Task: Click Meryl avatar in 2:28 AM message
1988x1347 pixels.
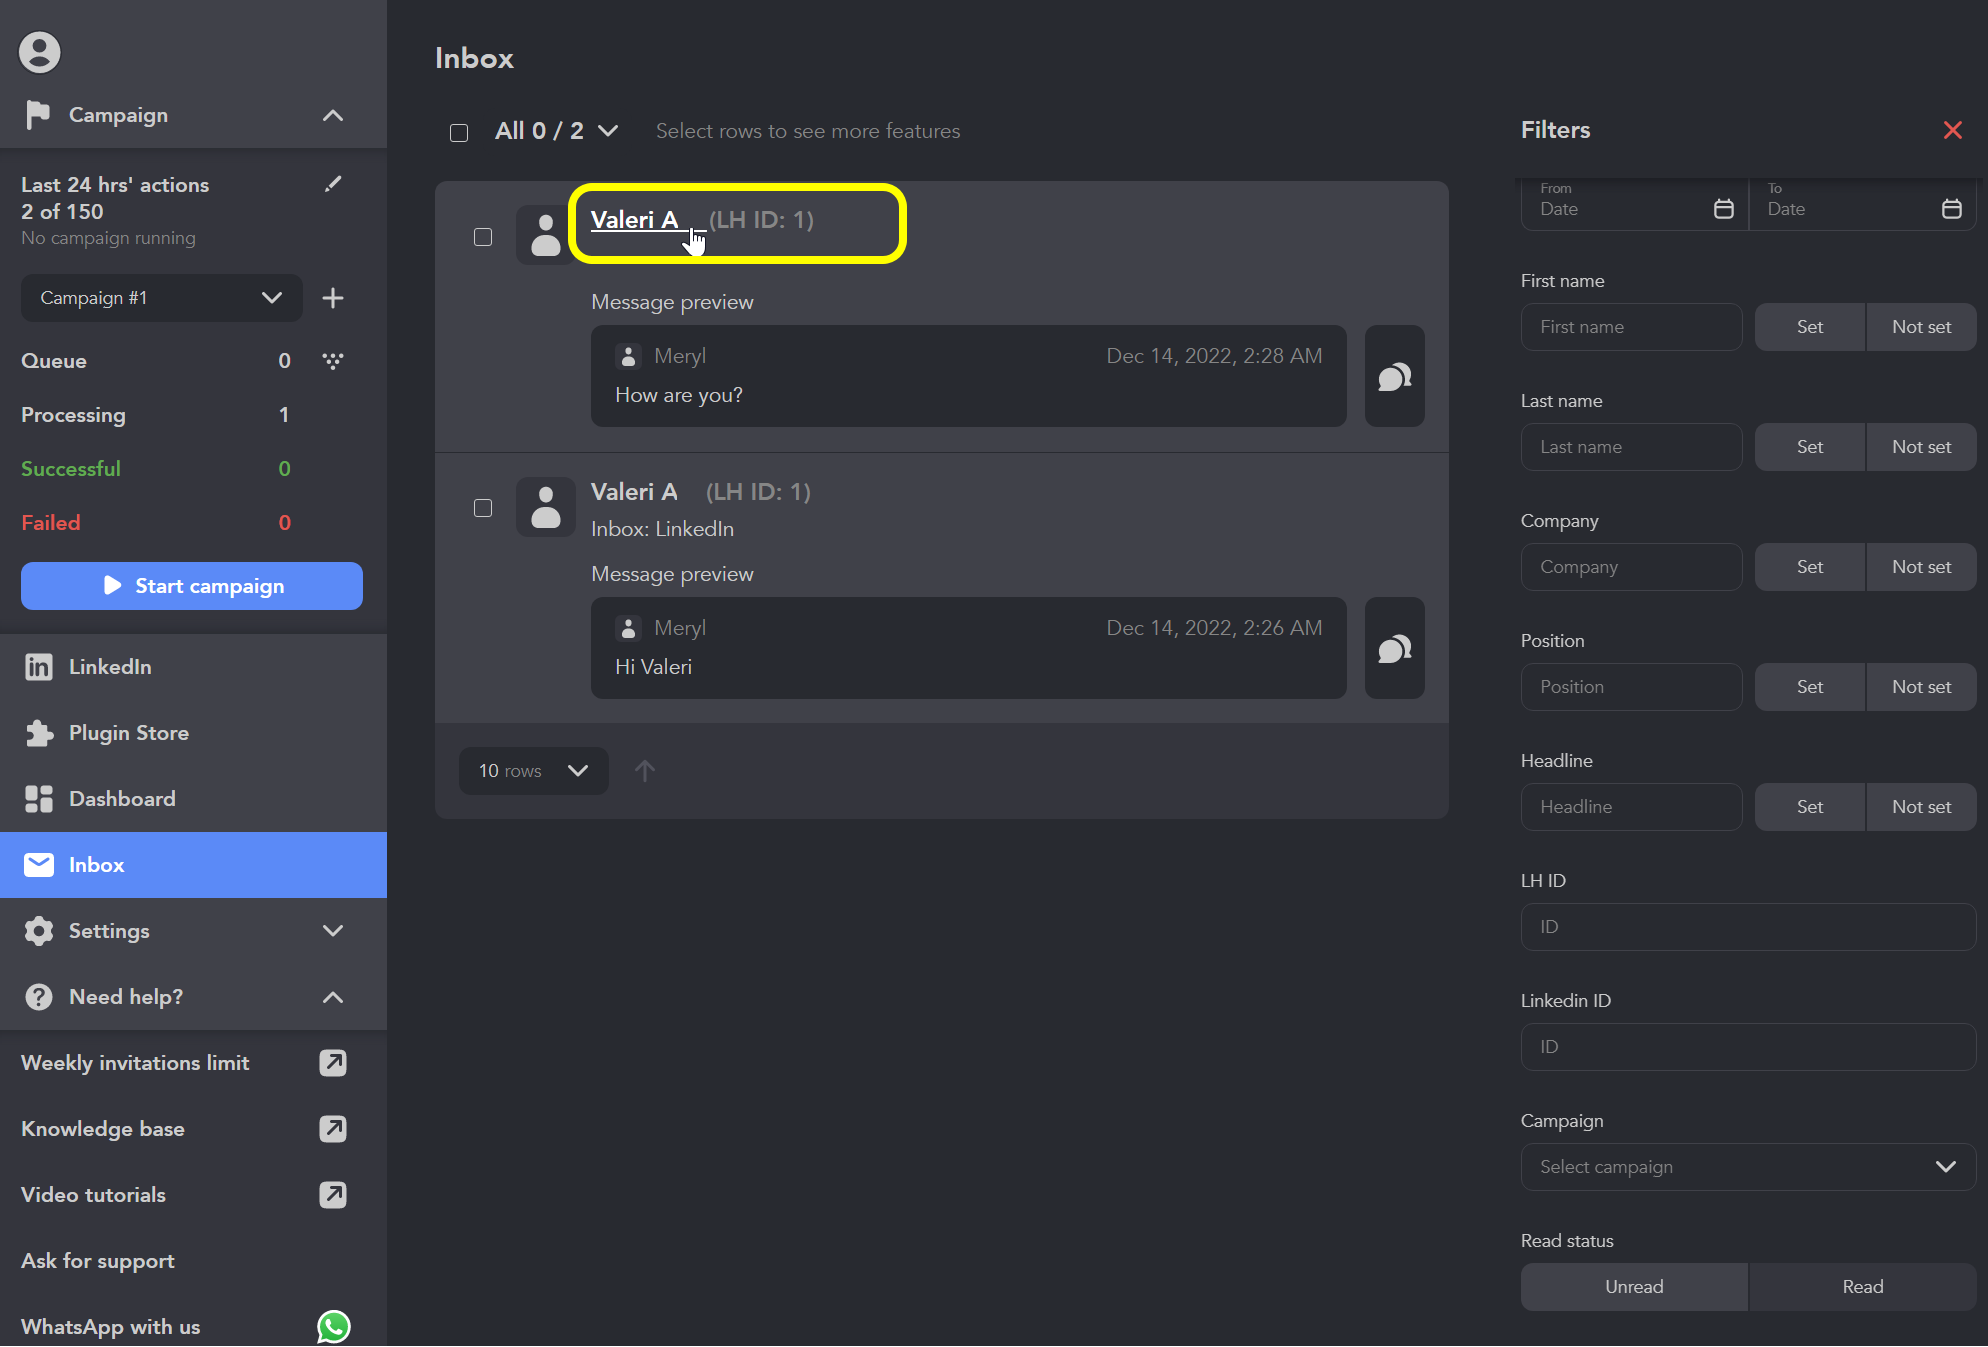Action: (628, 356)
